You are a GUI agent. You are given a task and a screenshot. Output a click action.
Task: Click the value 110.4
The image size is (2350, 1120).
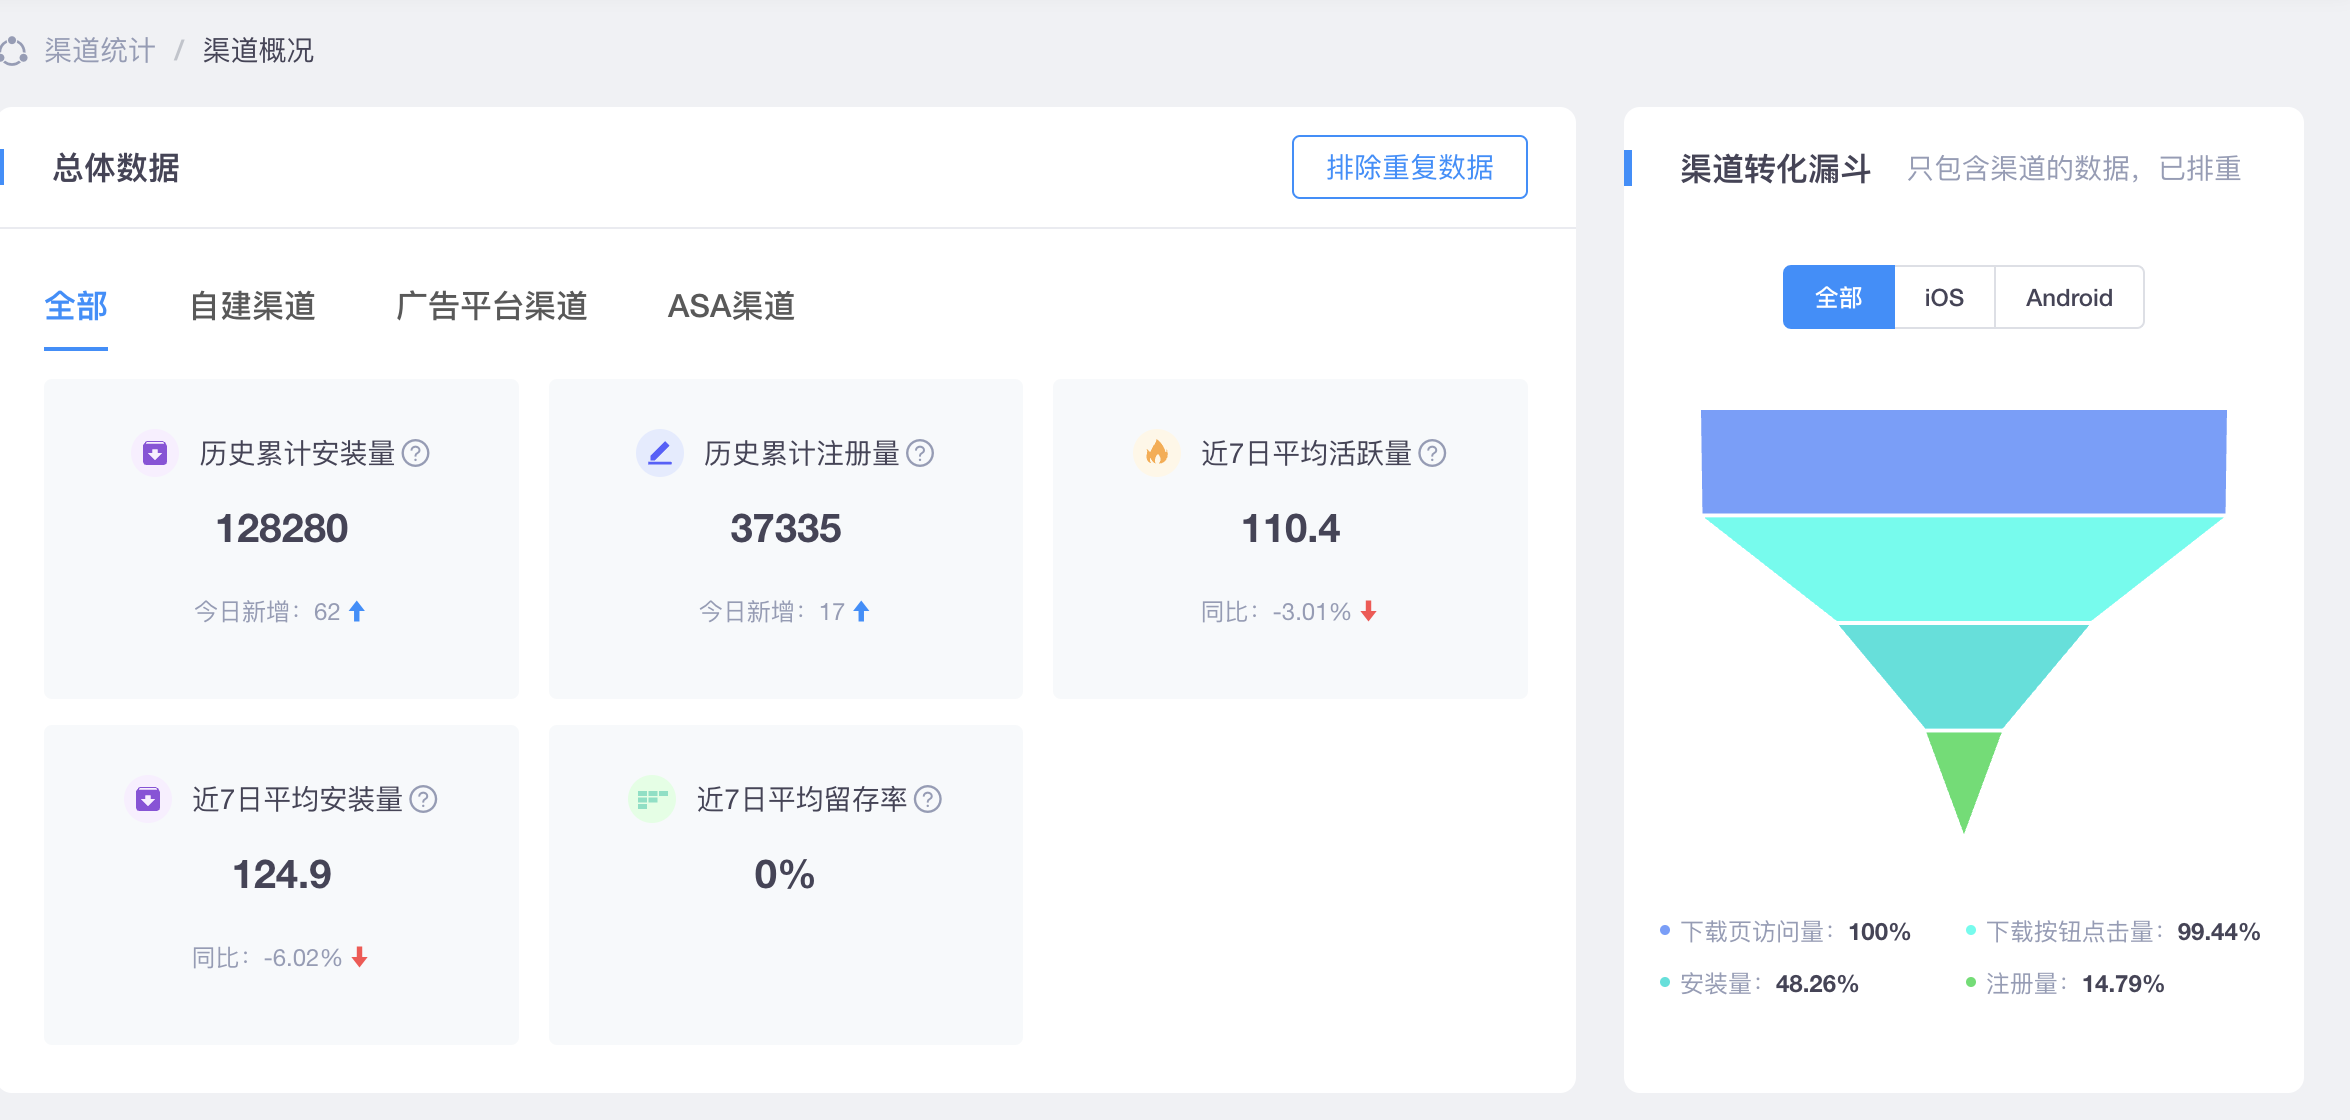point(1290,528)
